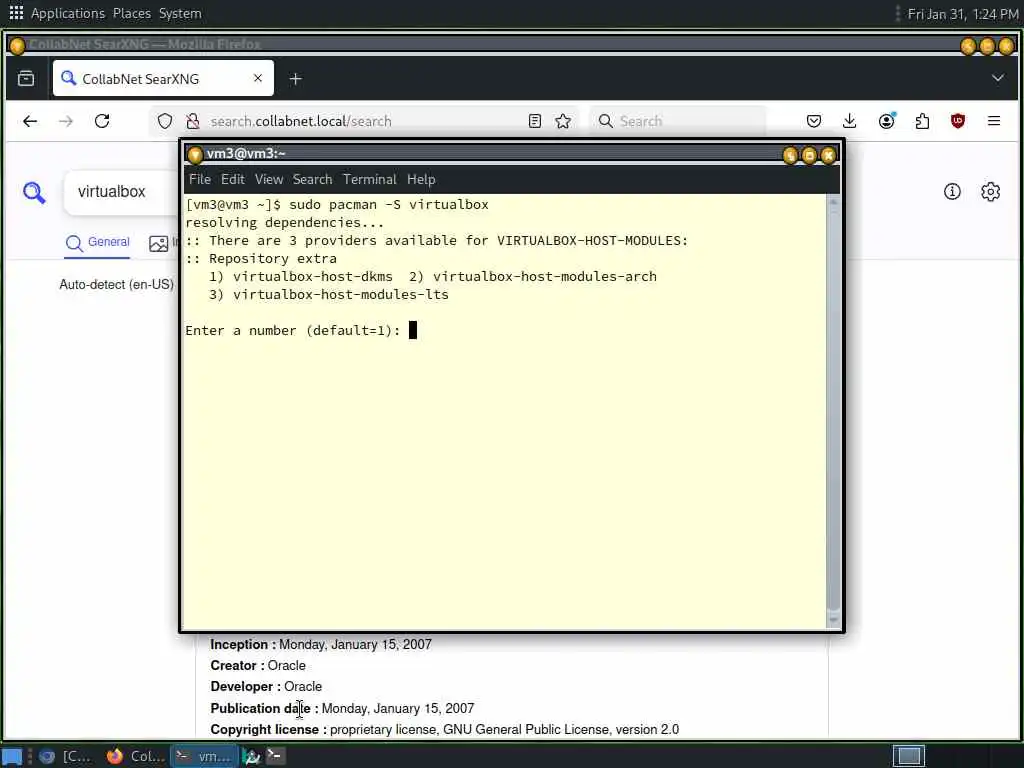This screenshot has height=768, width=1024.
Task: Click the 'Copyright license' infobox row
Action: click(445, 729)
